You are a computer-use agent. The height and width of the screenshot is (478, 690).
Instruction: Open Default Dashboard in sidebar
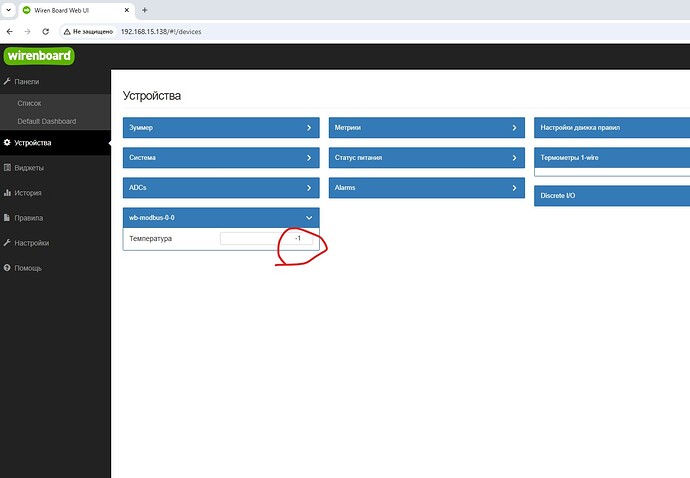[x=47, y=121]
